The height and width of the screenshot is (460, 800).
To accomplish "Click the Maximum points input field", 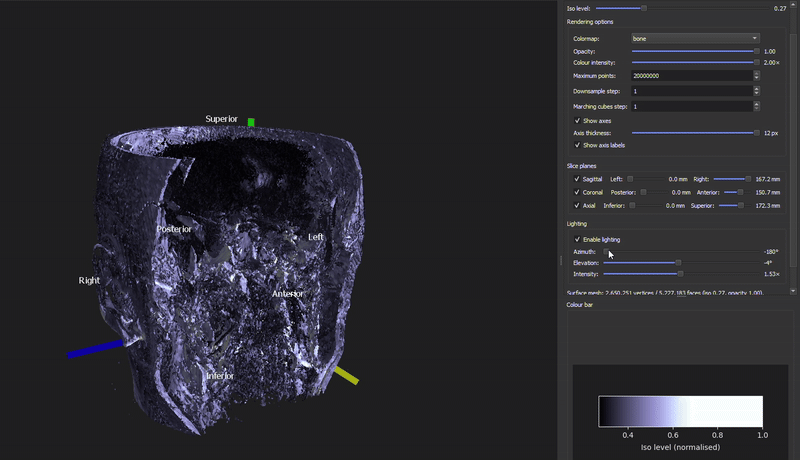I will click(x=690, y=76).
